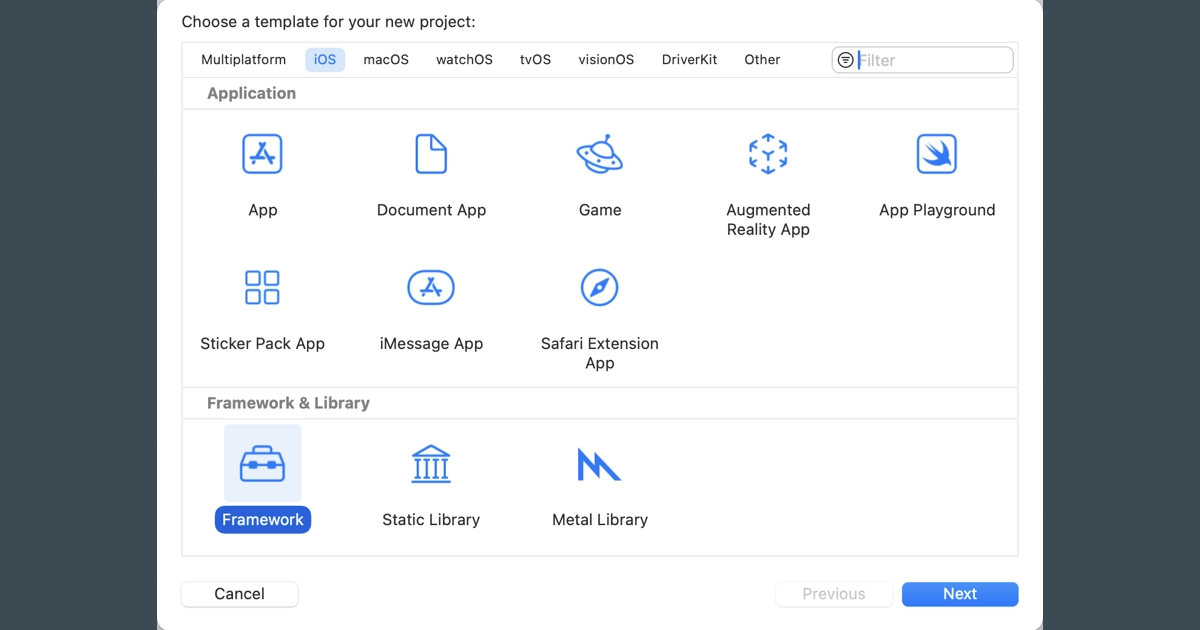Select the App template icon
The height and width of the screenshot is (630, 1200).
(262, 154)
